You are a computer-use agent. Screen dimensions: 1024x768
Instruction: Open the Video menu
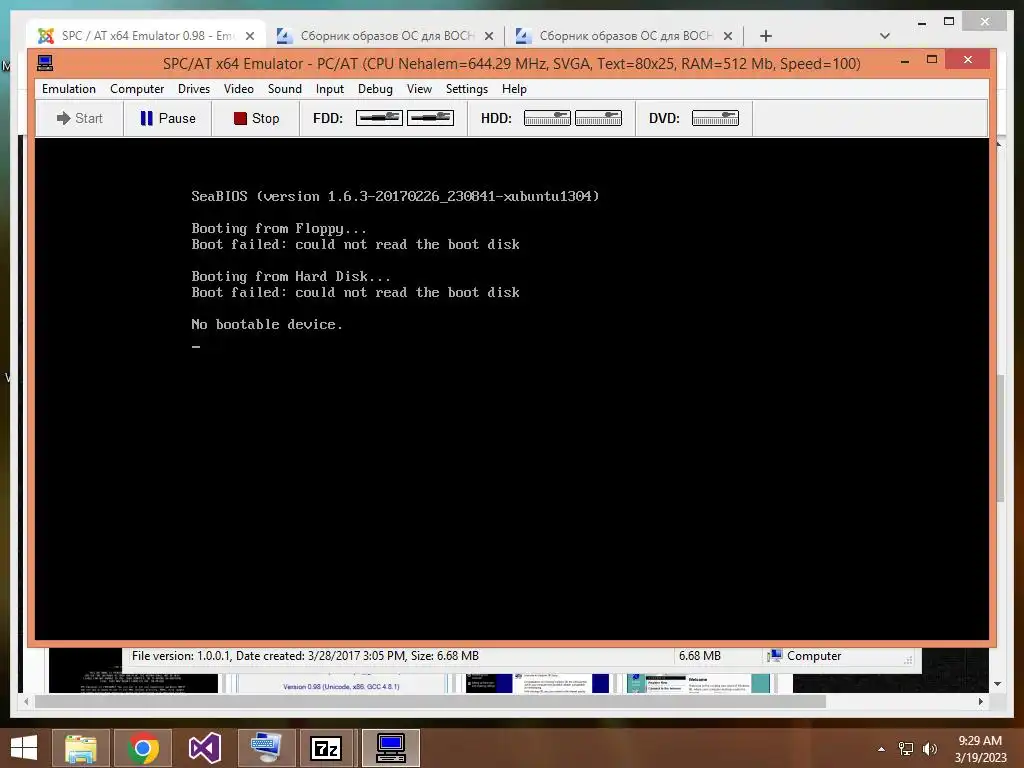coord(238,89)
